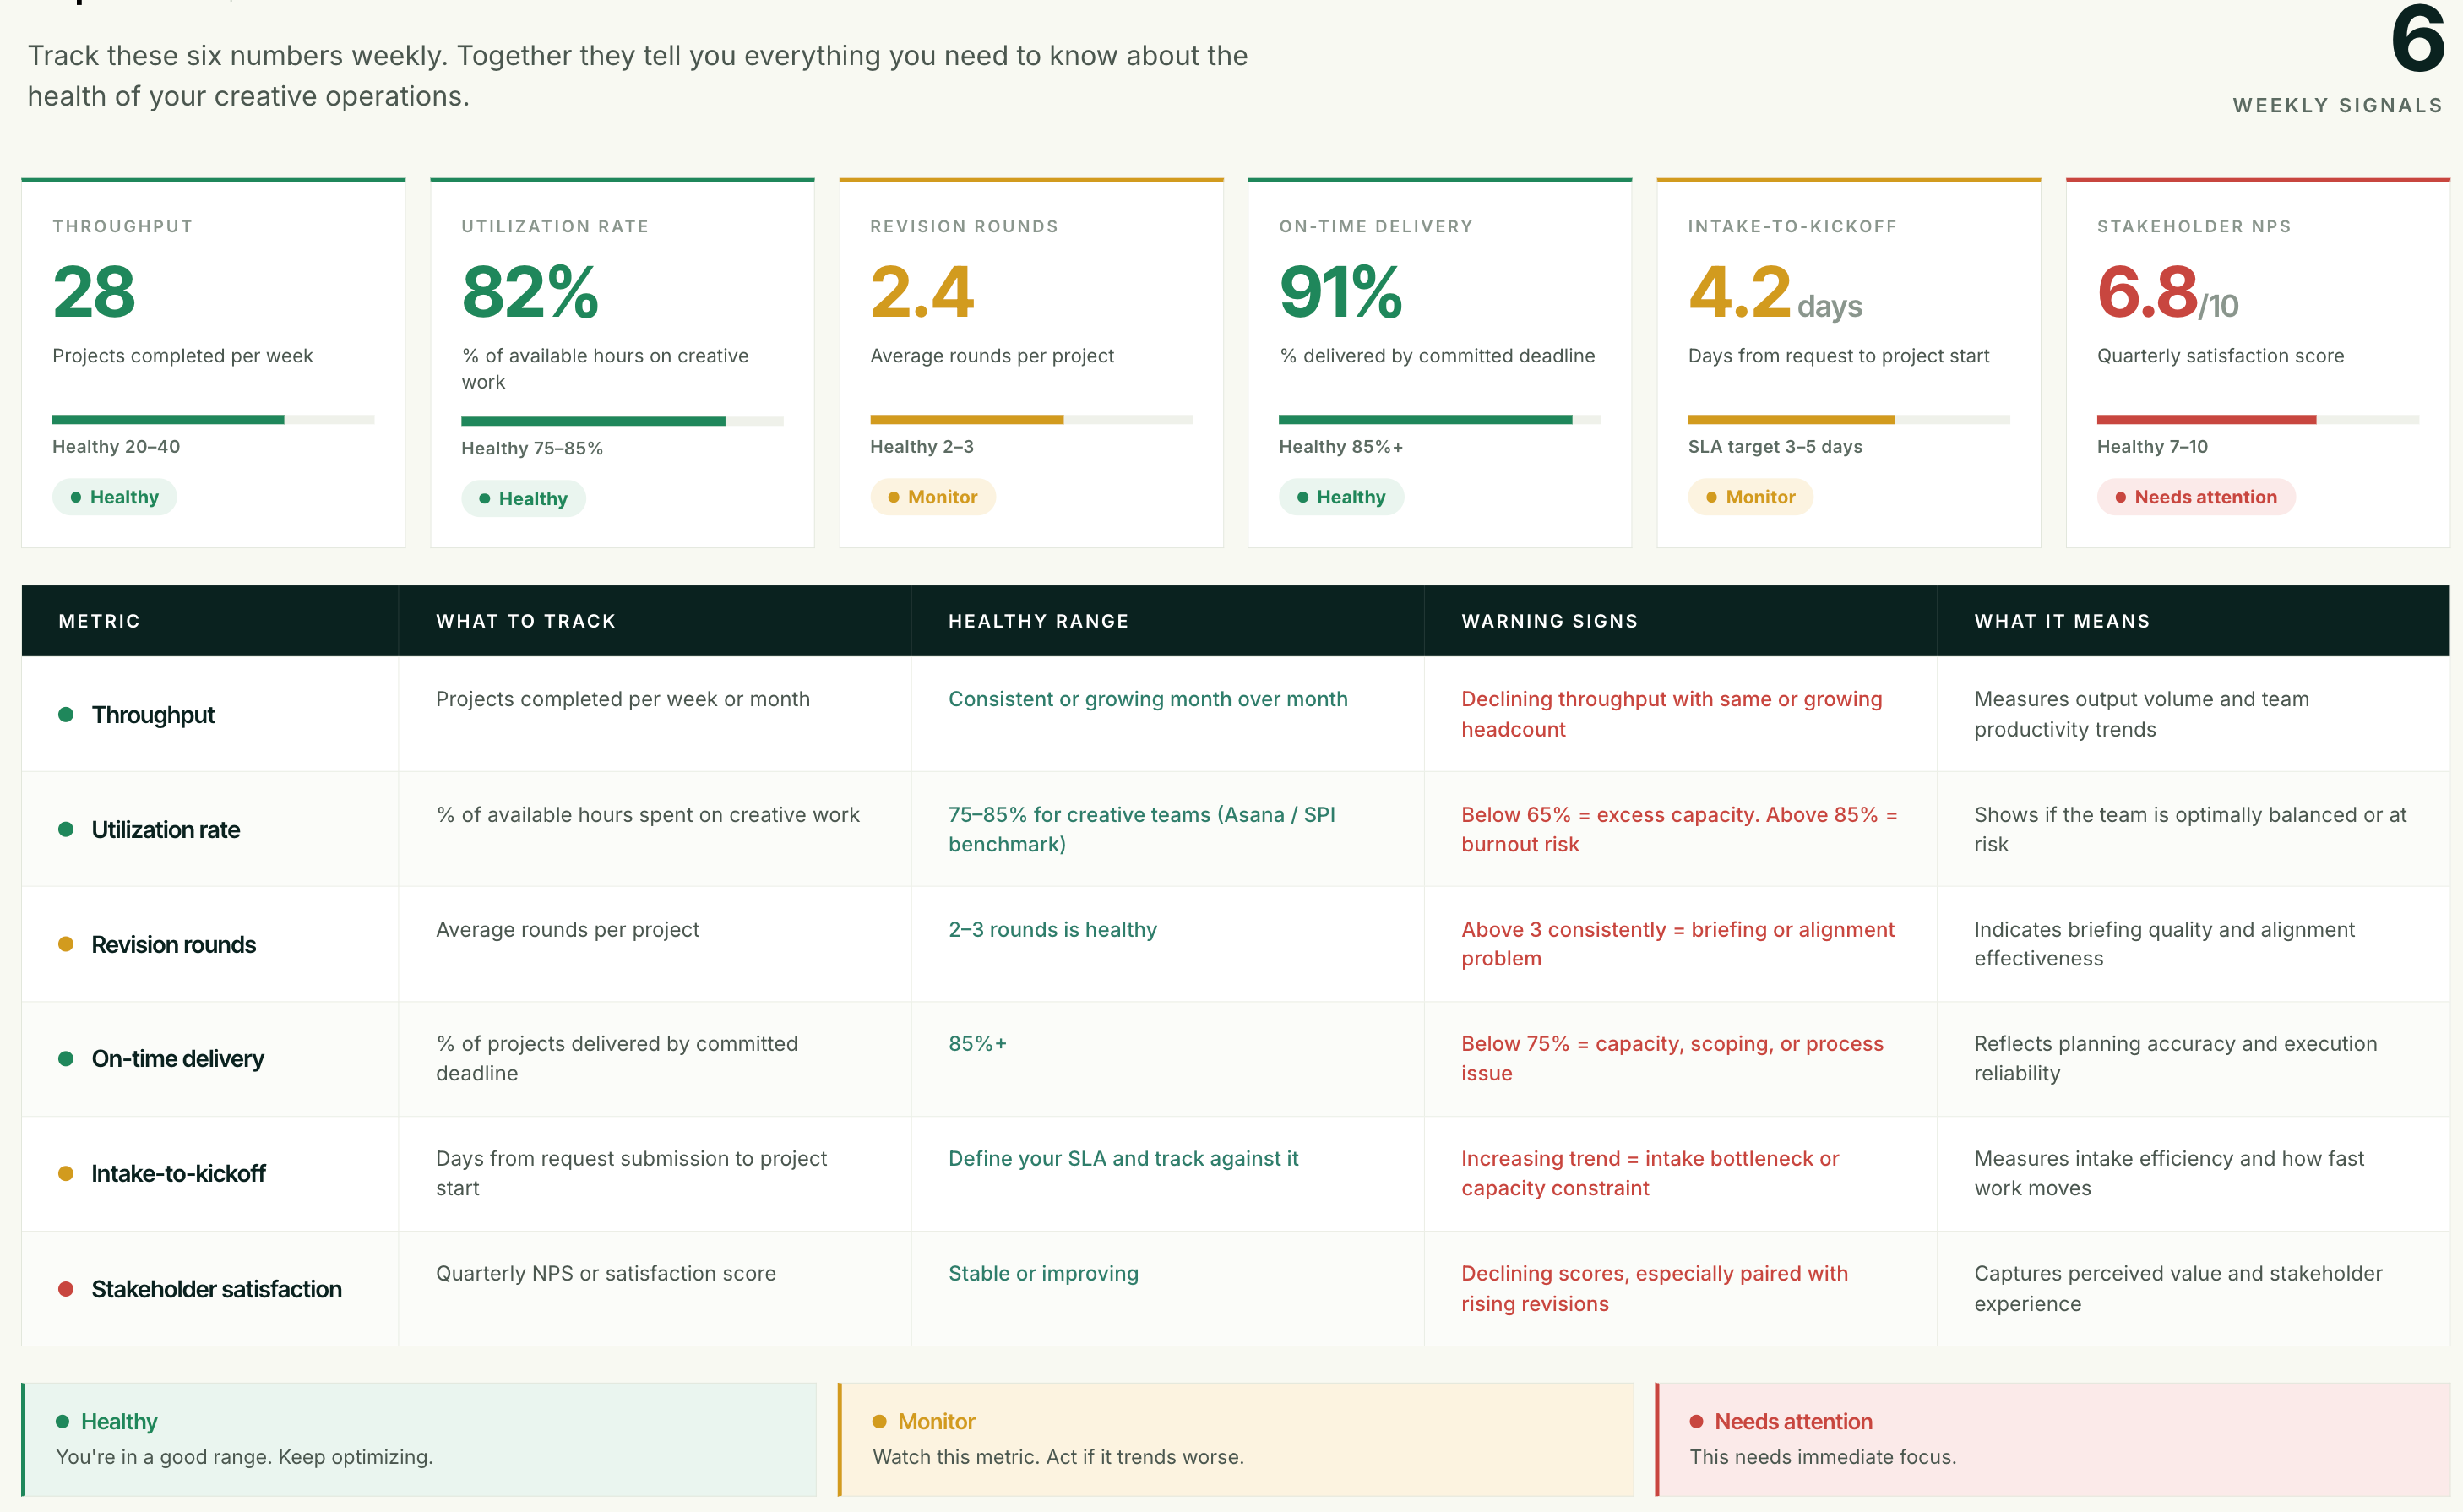The height and width of the screenshot is (1512, 2463).
Task: Click the green dot beside On-time delivery row
Action: tap(66, 1058)
